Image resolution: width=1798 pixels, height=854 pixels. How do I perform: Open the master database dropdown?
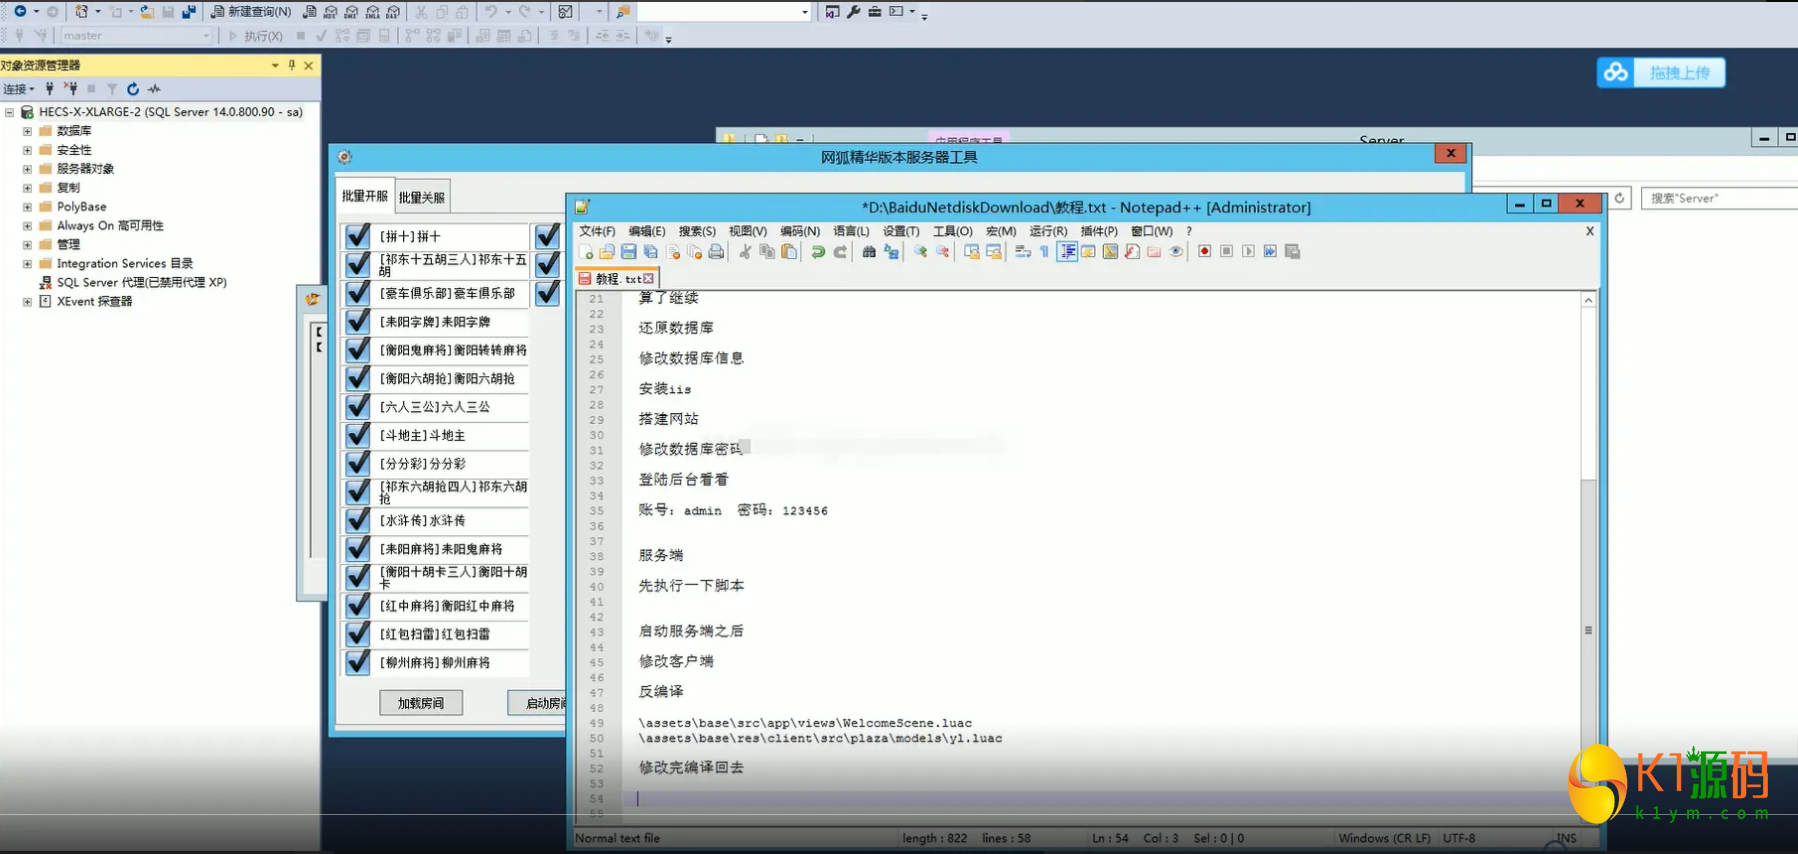click(x=206, y=36)
